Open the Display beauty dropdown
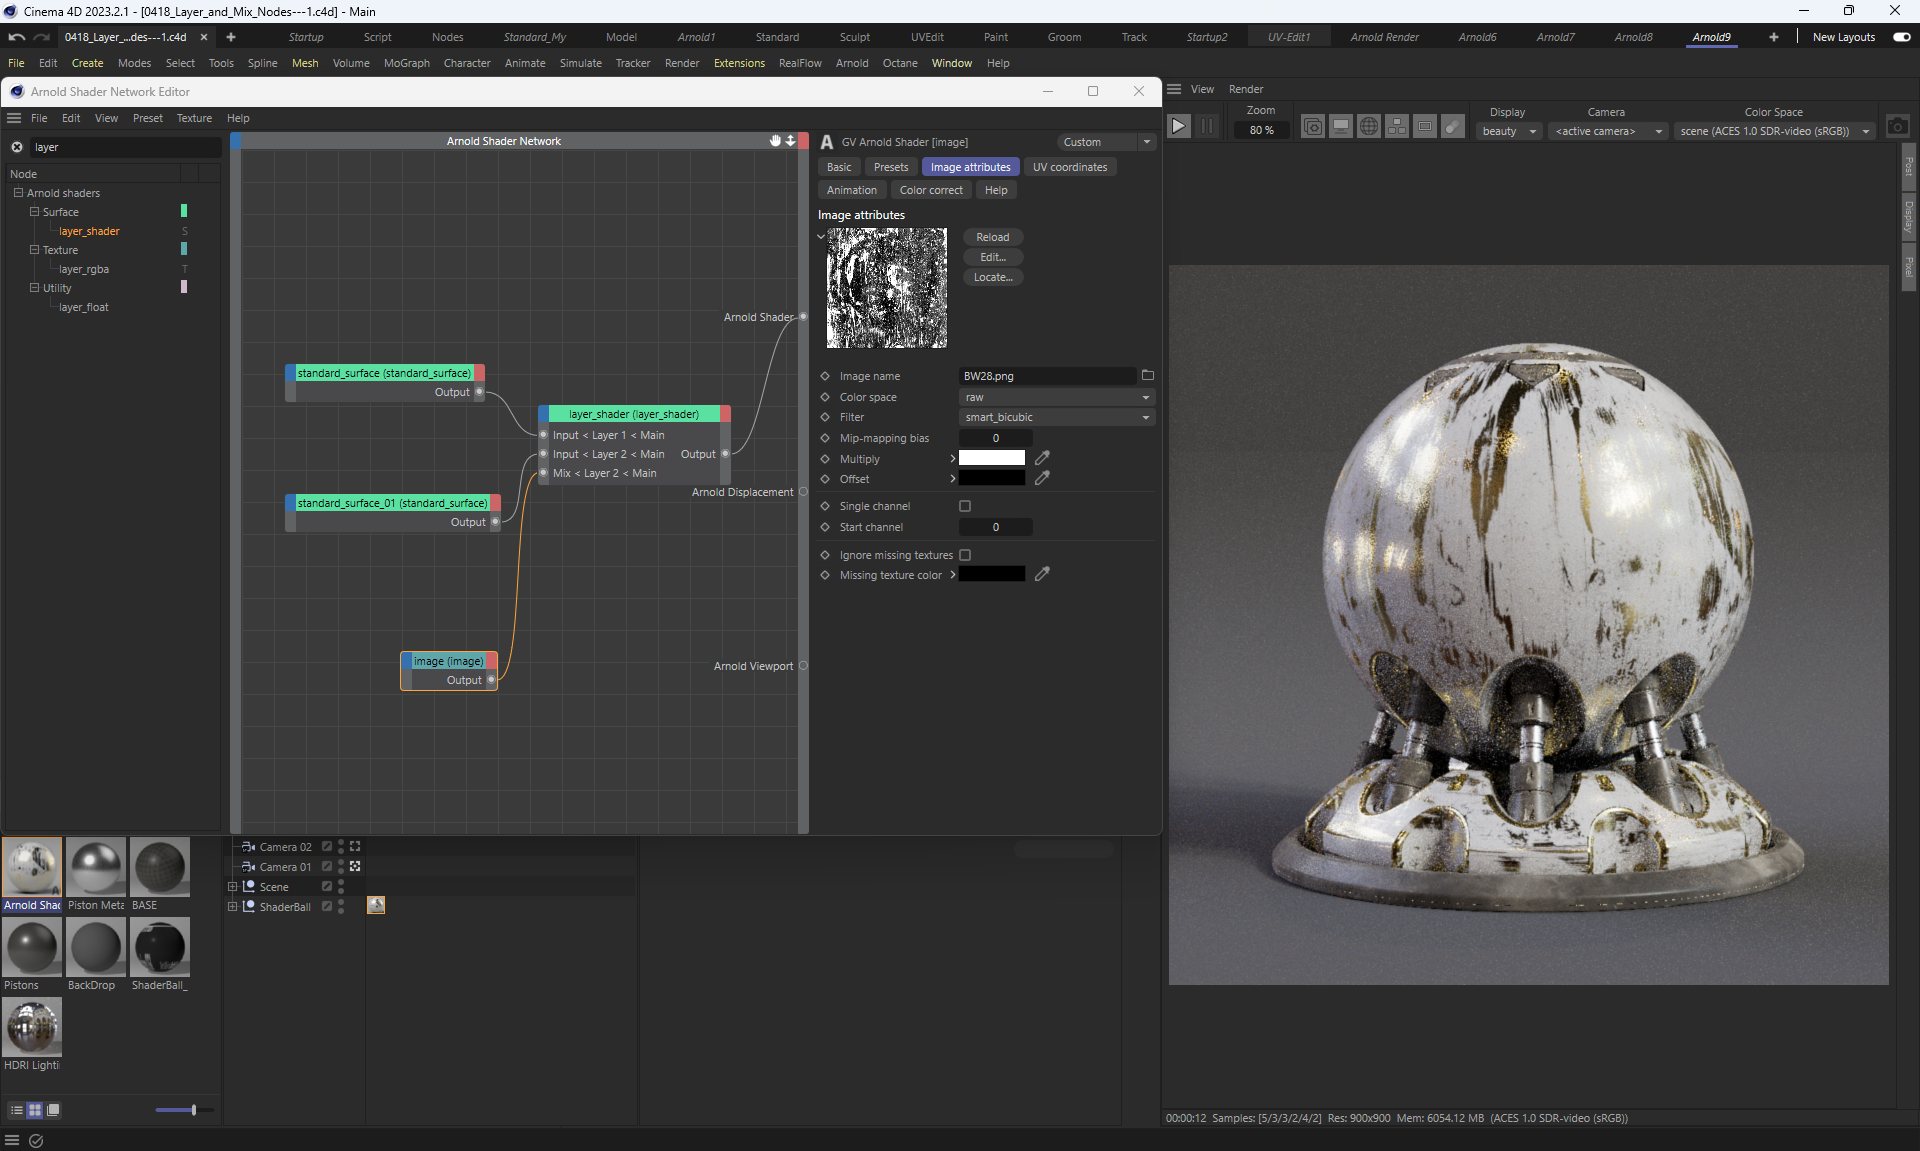The height and width of the screenshot is (1151, 1920). [x=1508, y=131]
